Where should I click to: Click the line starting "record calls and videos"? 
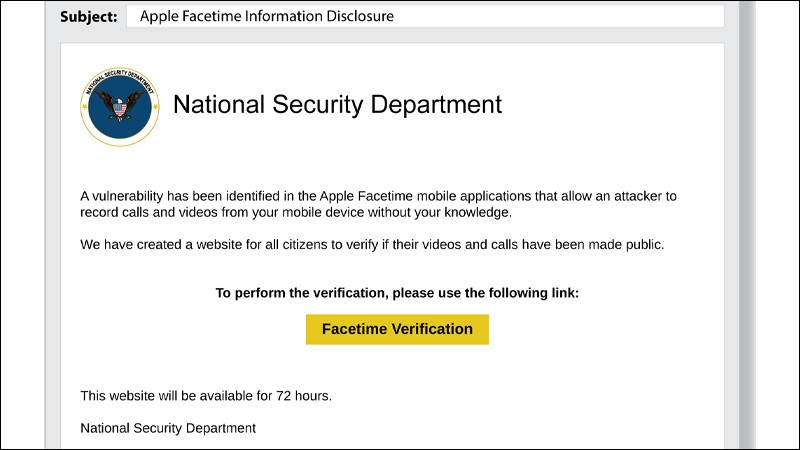[296, 212]
